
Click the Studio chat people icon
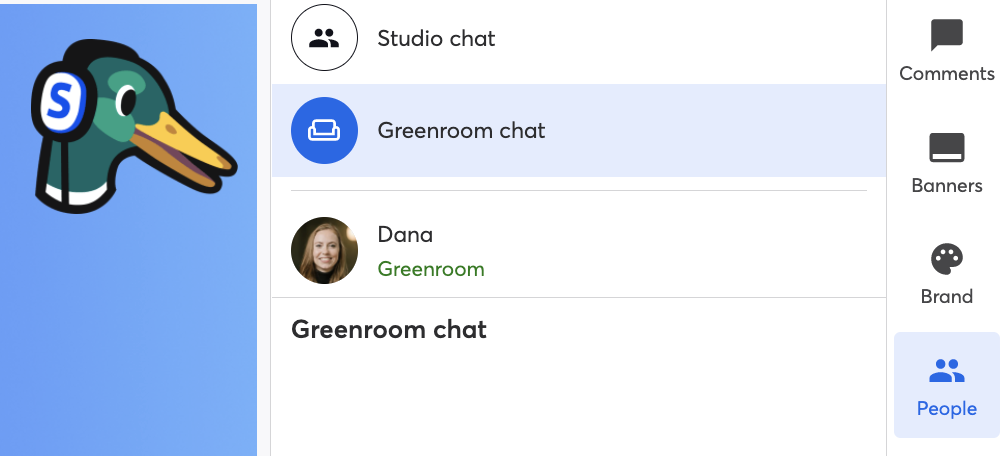(324, 38)
